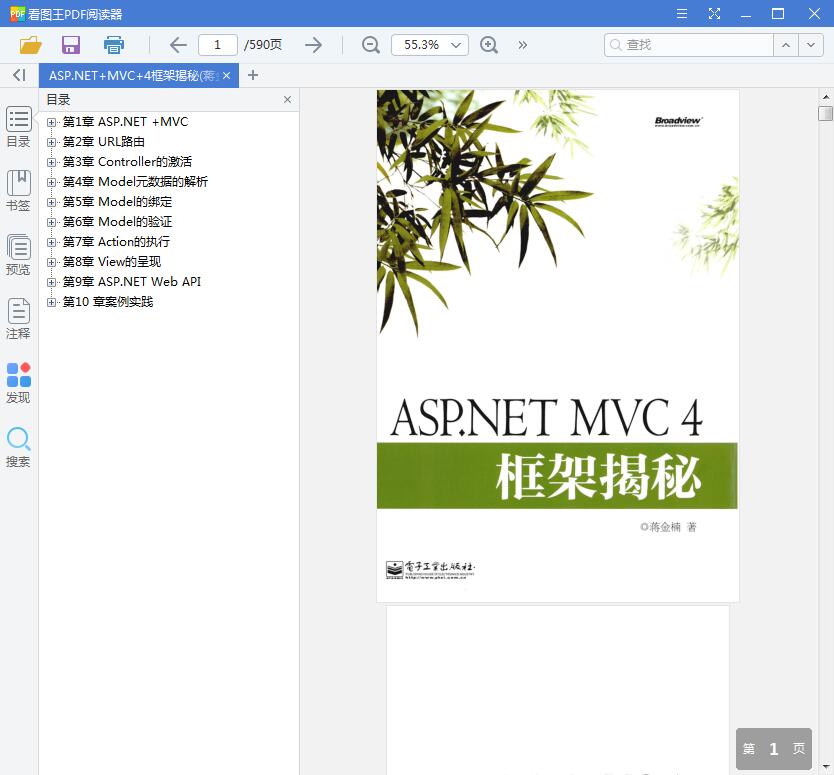Open the hamburger menu in title bar

pos(681,14)
